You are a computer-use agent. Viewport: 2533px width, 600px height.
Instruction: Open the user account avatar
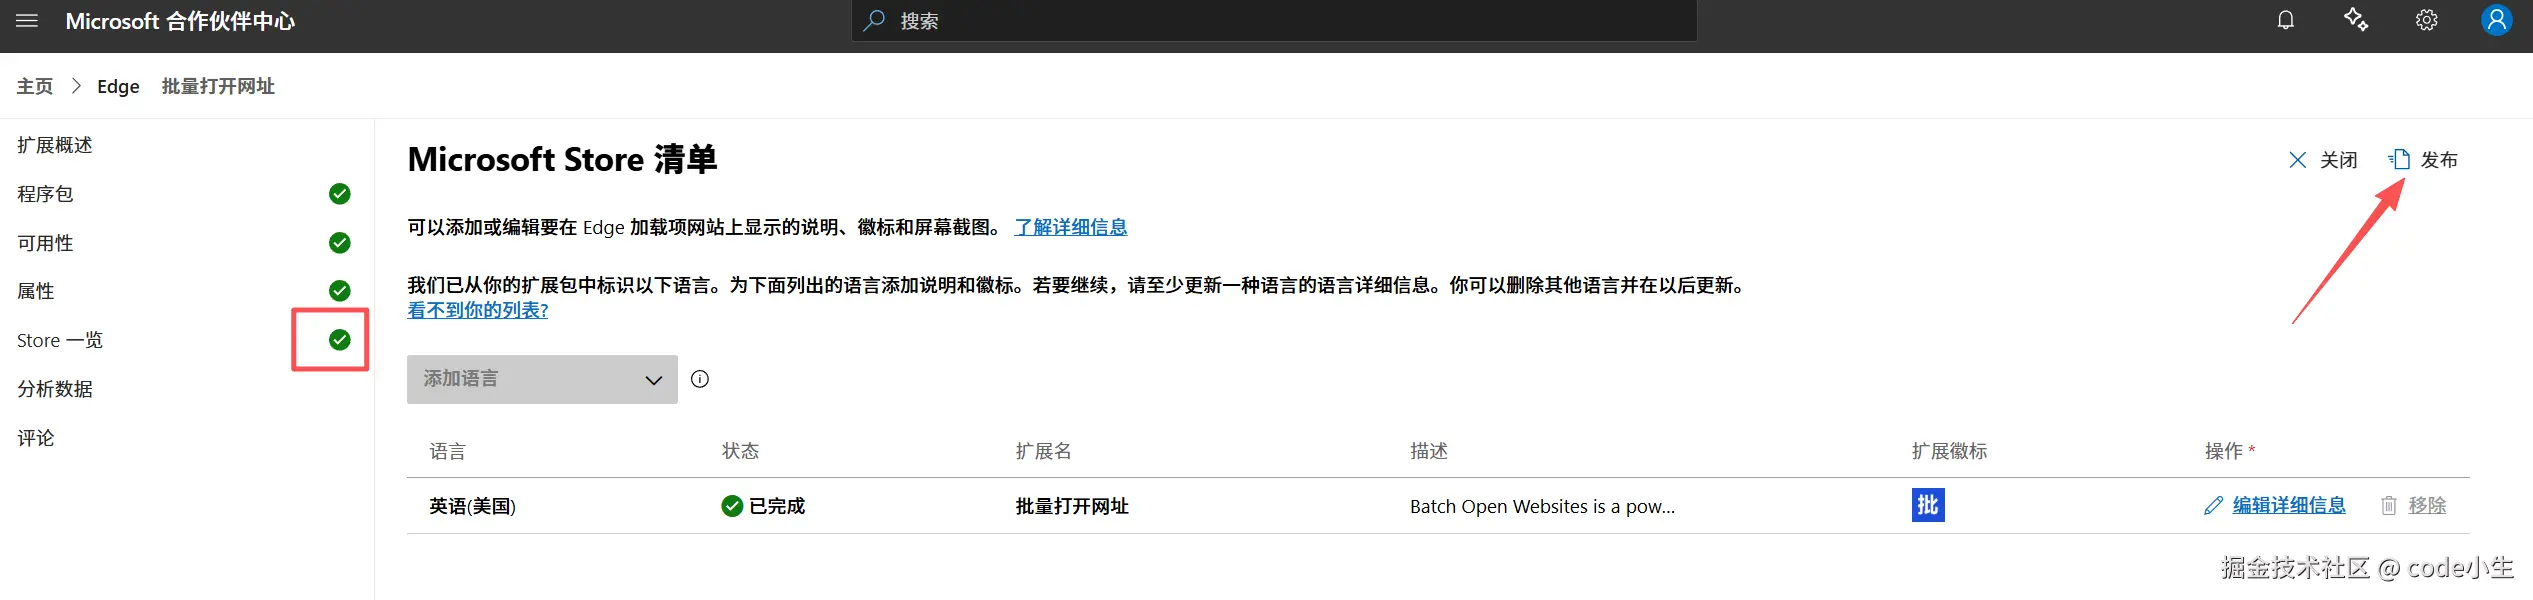pyautogui.click(x=2497, y=20)
